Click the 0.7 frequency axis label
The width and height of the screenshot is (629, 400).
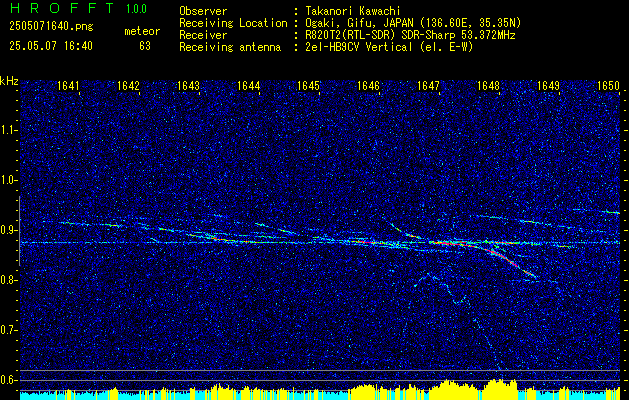click(x=9, y=330)
